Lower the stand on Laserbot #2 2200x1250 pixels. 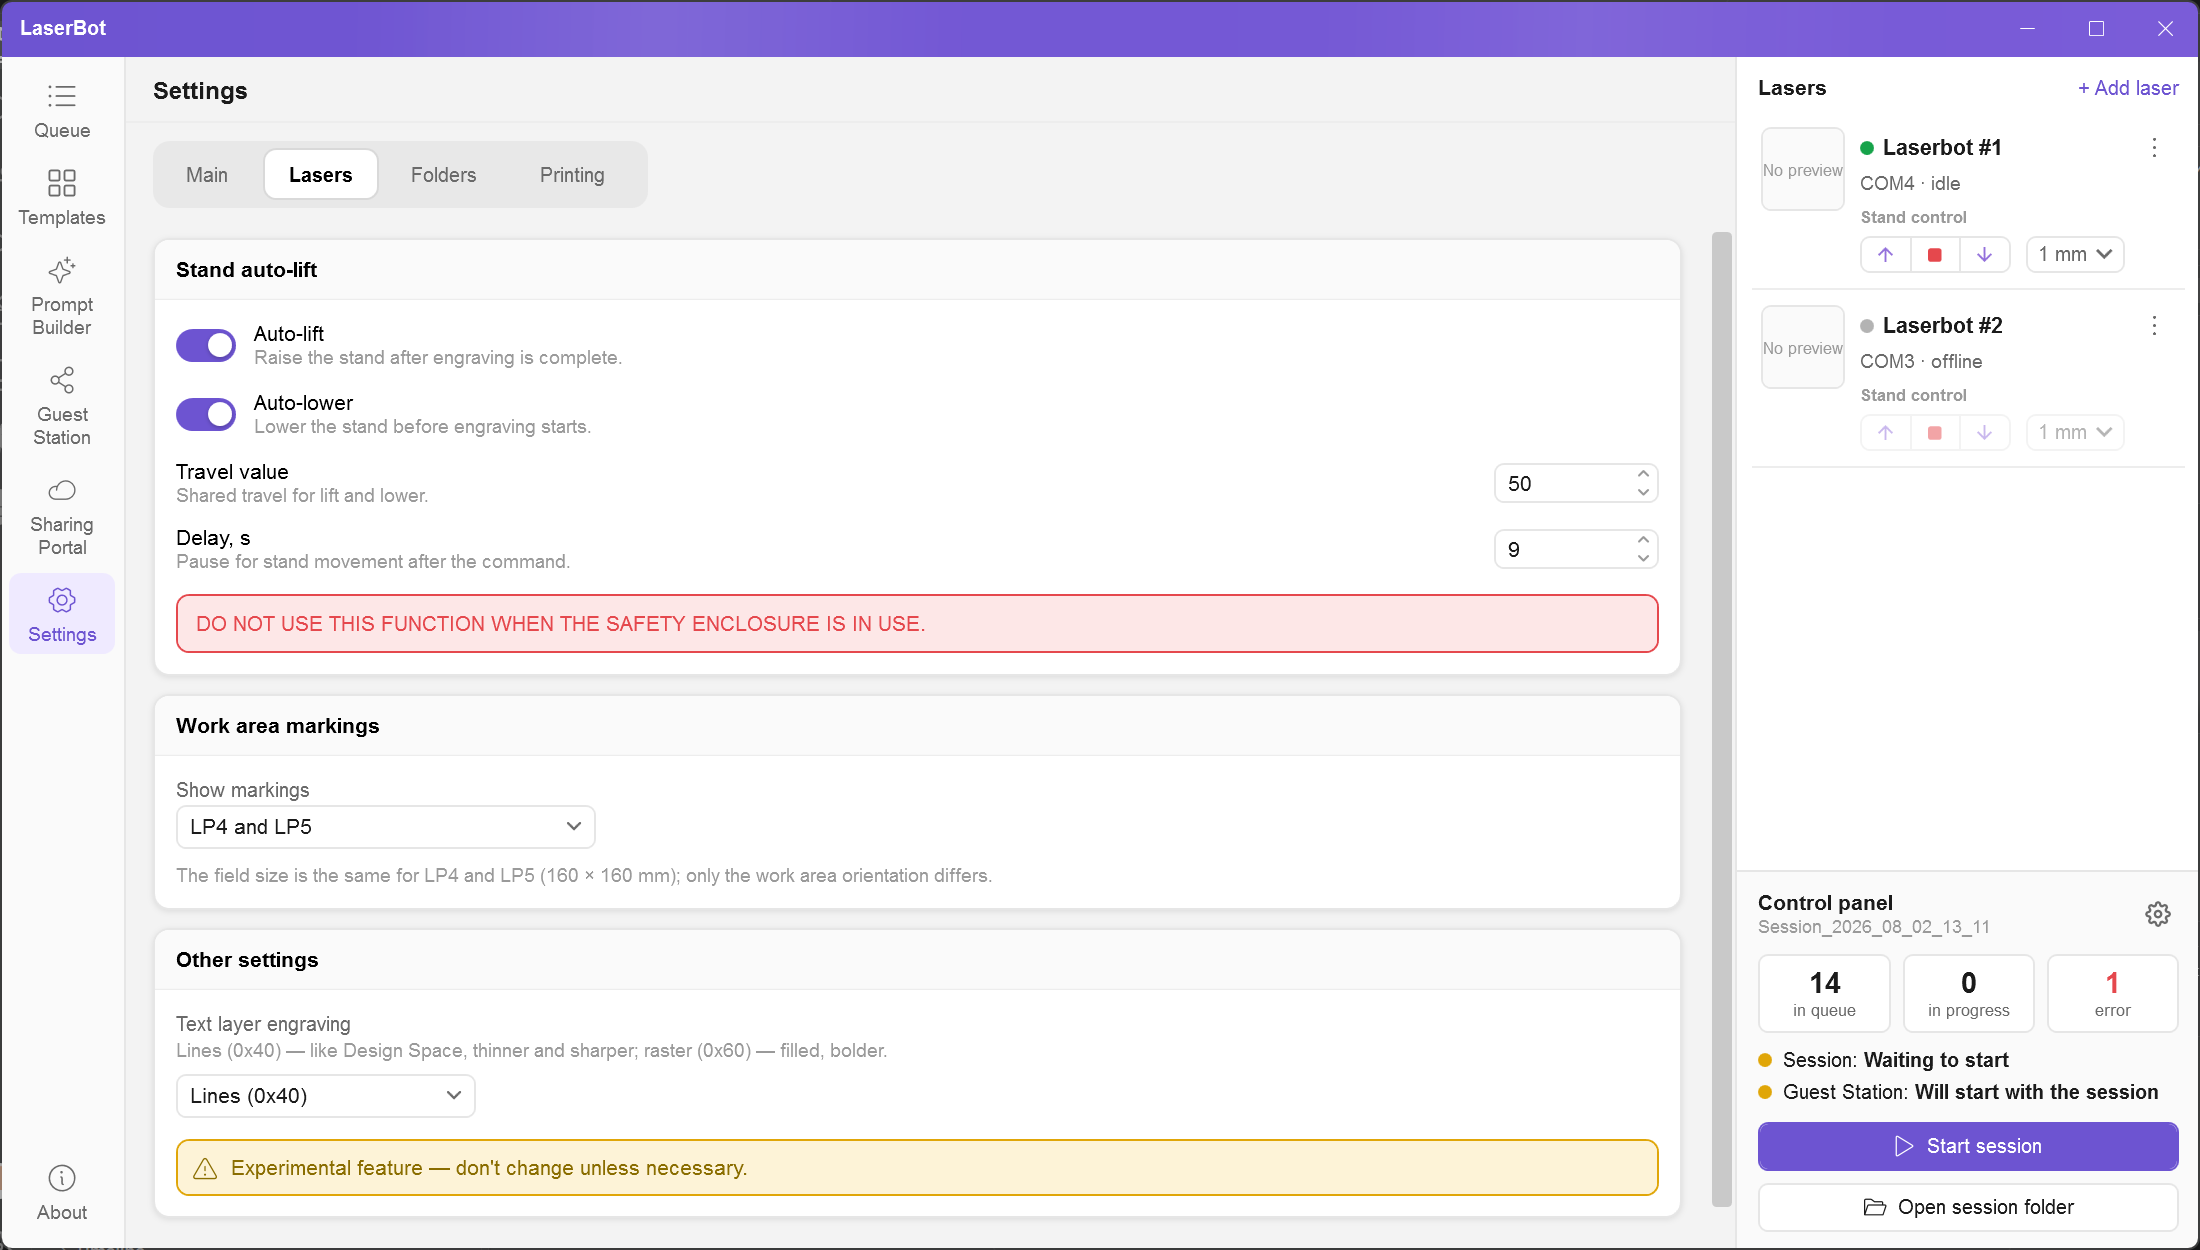click(x=1984, y=433)
